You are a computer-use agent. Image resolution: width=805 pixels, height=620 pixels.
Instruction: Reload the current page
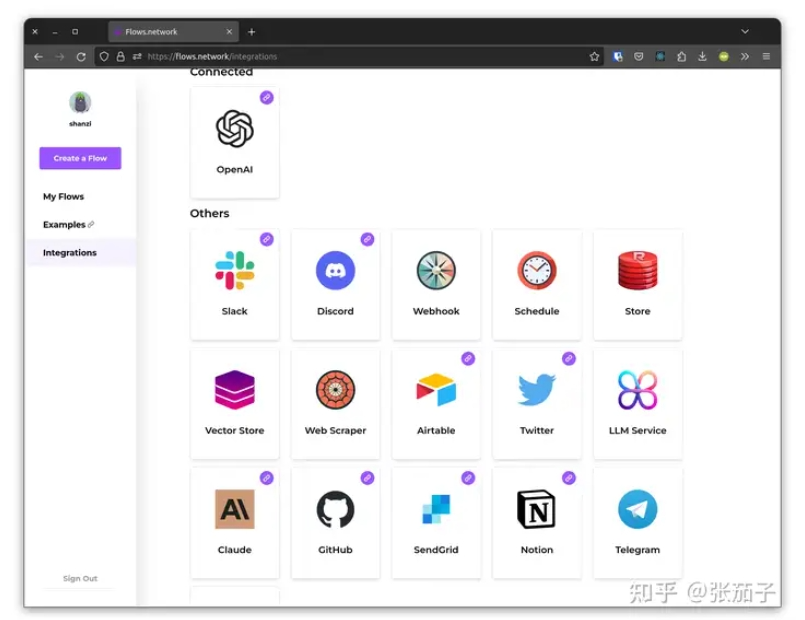pos(81,56)
